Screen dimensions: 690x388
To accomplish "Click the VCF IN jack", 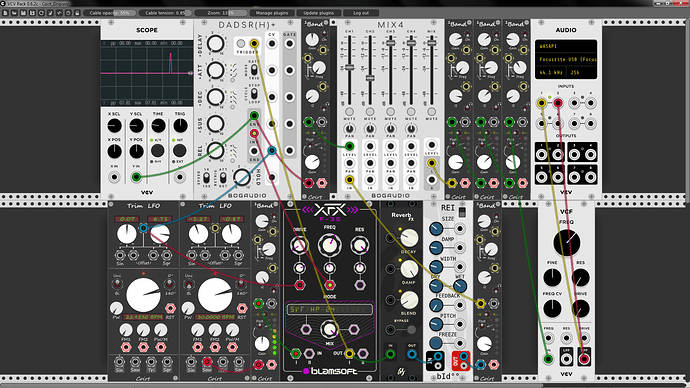I will (x=548, y=359).
